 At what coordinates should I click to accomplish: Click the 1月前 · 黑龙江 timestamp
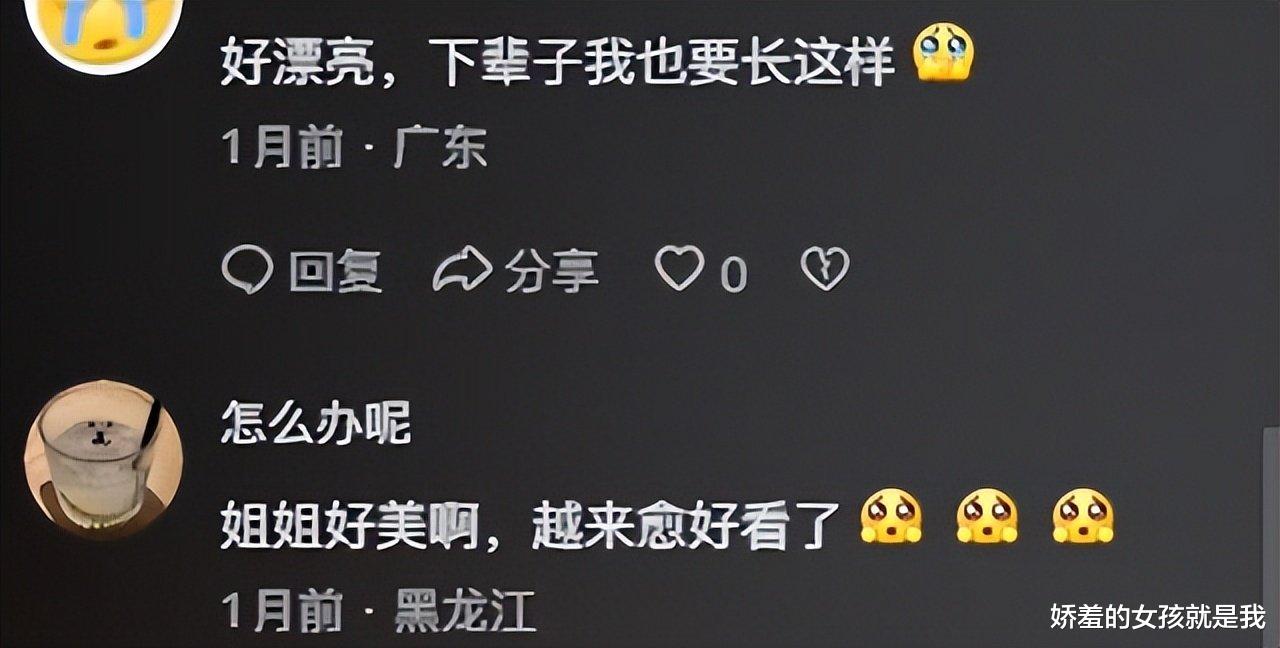pyautogui.click(x=379, y=610)
